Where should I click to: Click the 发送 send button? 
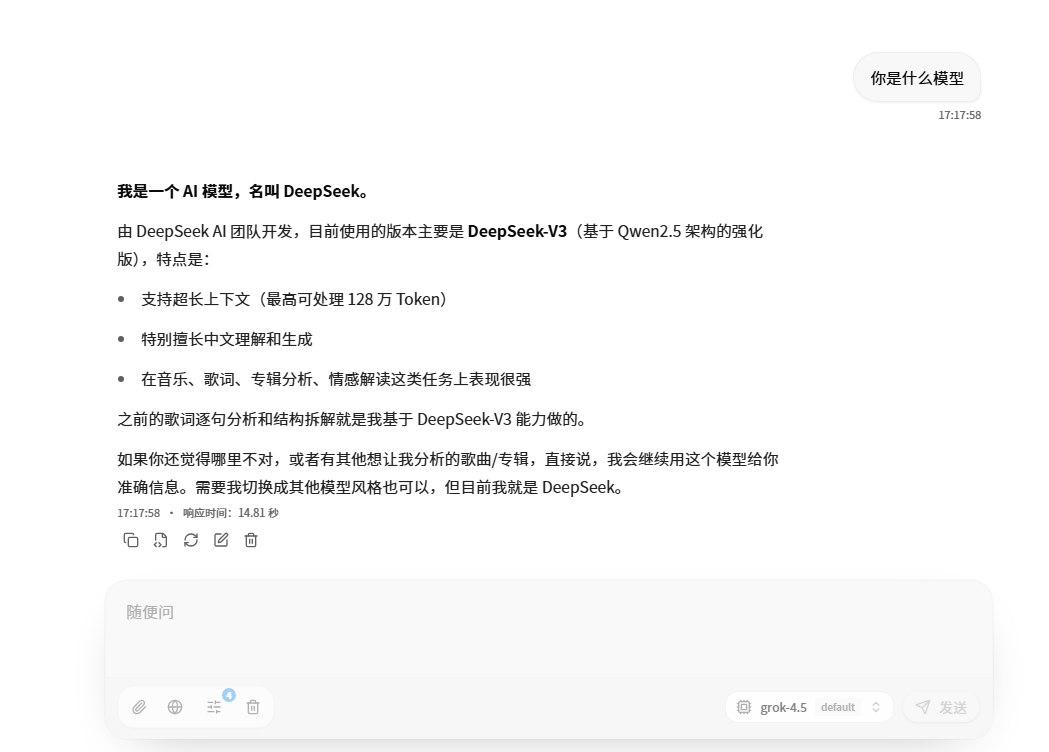[x=941, y=707]
